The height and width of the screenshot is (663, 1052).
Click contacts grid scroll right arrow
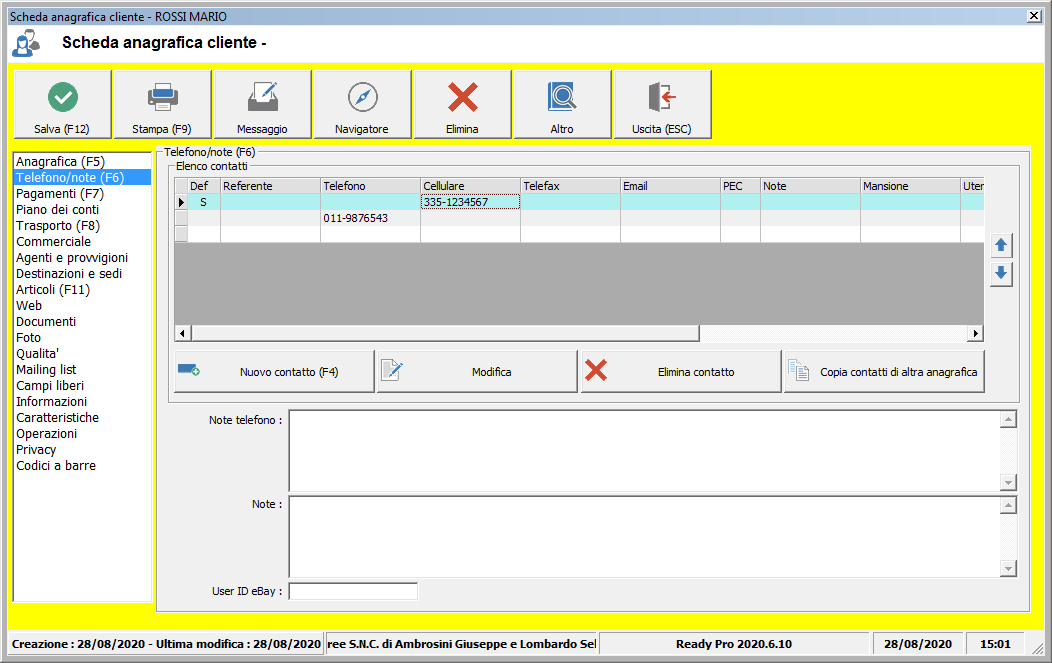tap(976, 333)
